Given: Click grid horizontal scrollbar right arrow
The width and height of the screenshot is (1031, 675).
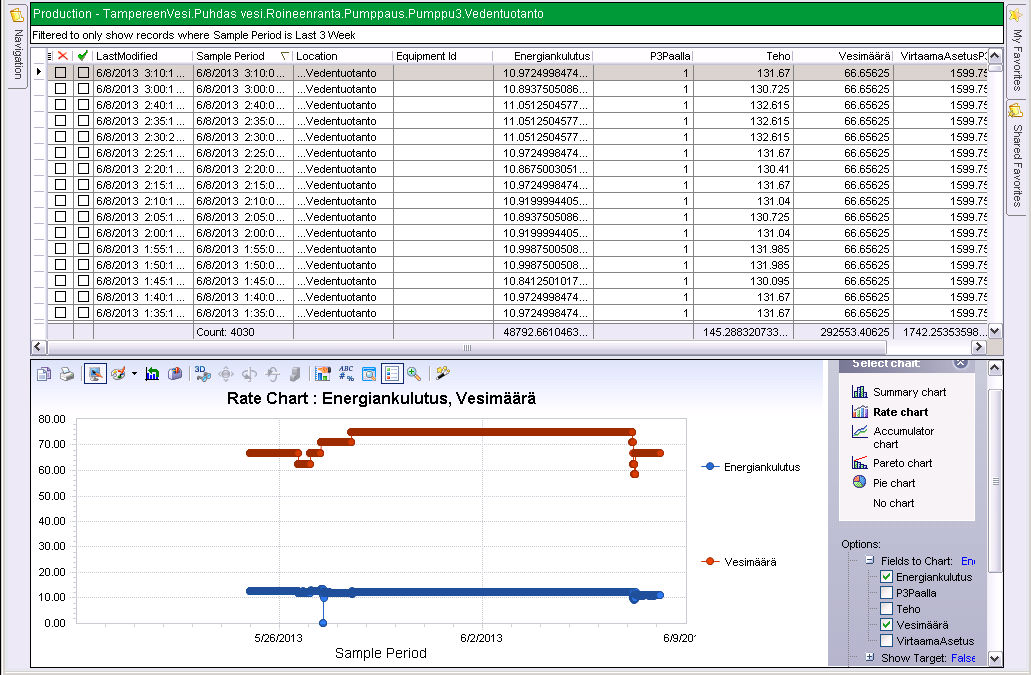Looking at the screenshot, I should tap(979, 347).
